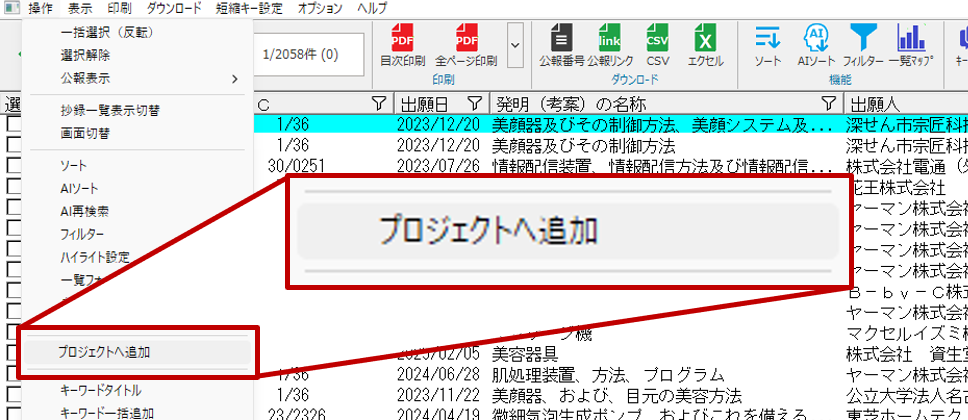This screenshot has width=968, height=420.
Task: Open the ヘルプ menu
Action: click(x=372, y=9)
